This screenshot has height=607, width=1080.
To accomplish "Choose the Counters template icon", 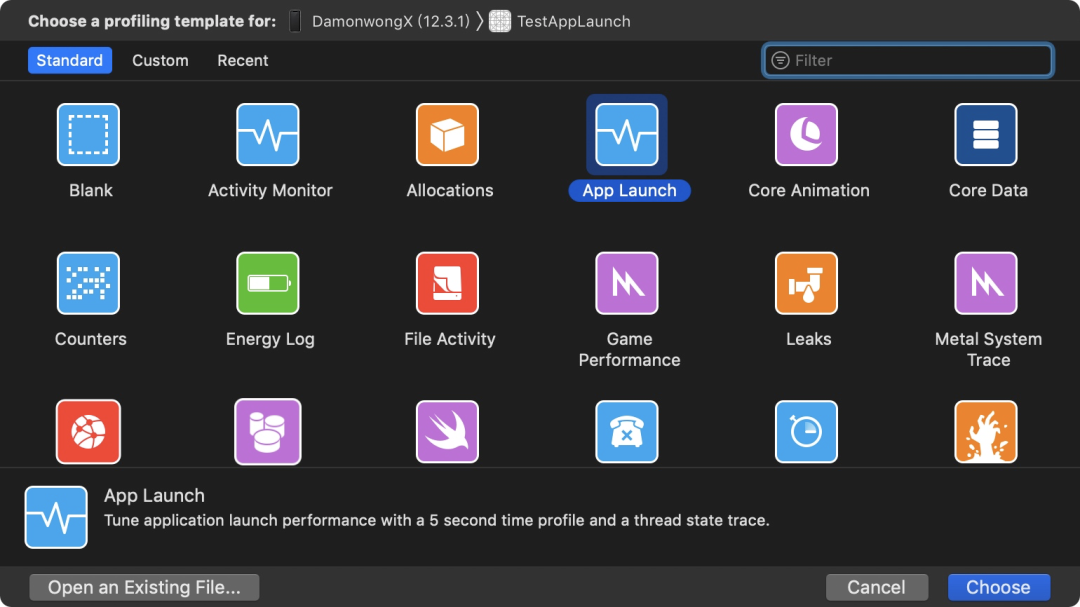I will pos(88,283).
